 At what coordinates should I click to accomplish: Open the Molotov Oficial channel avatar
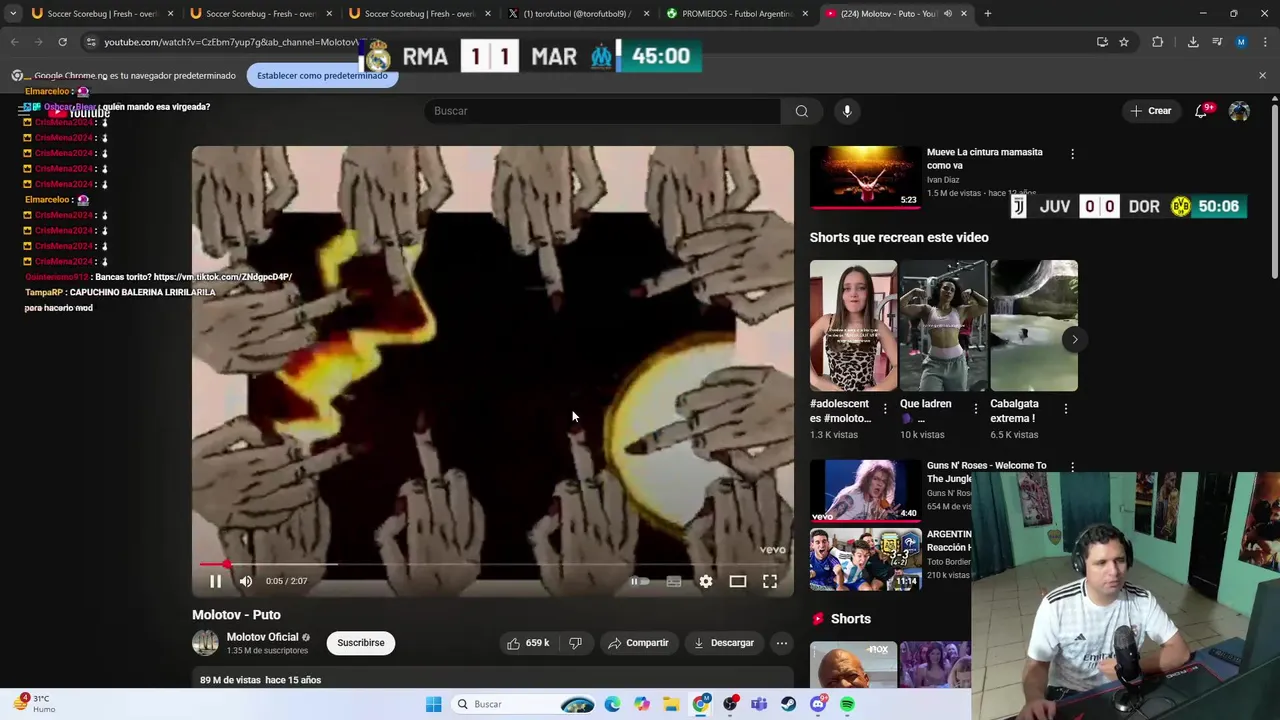tap(205, 643)
